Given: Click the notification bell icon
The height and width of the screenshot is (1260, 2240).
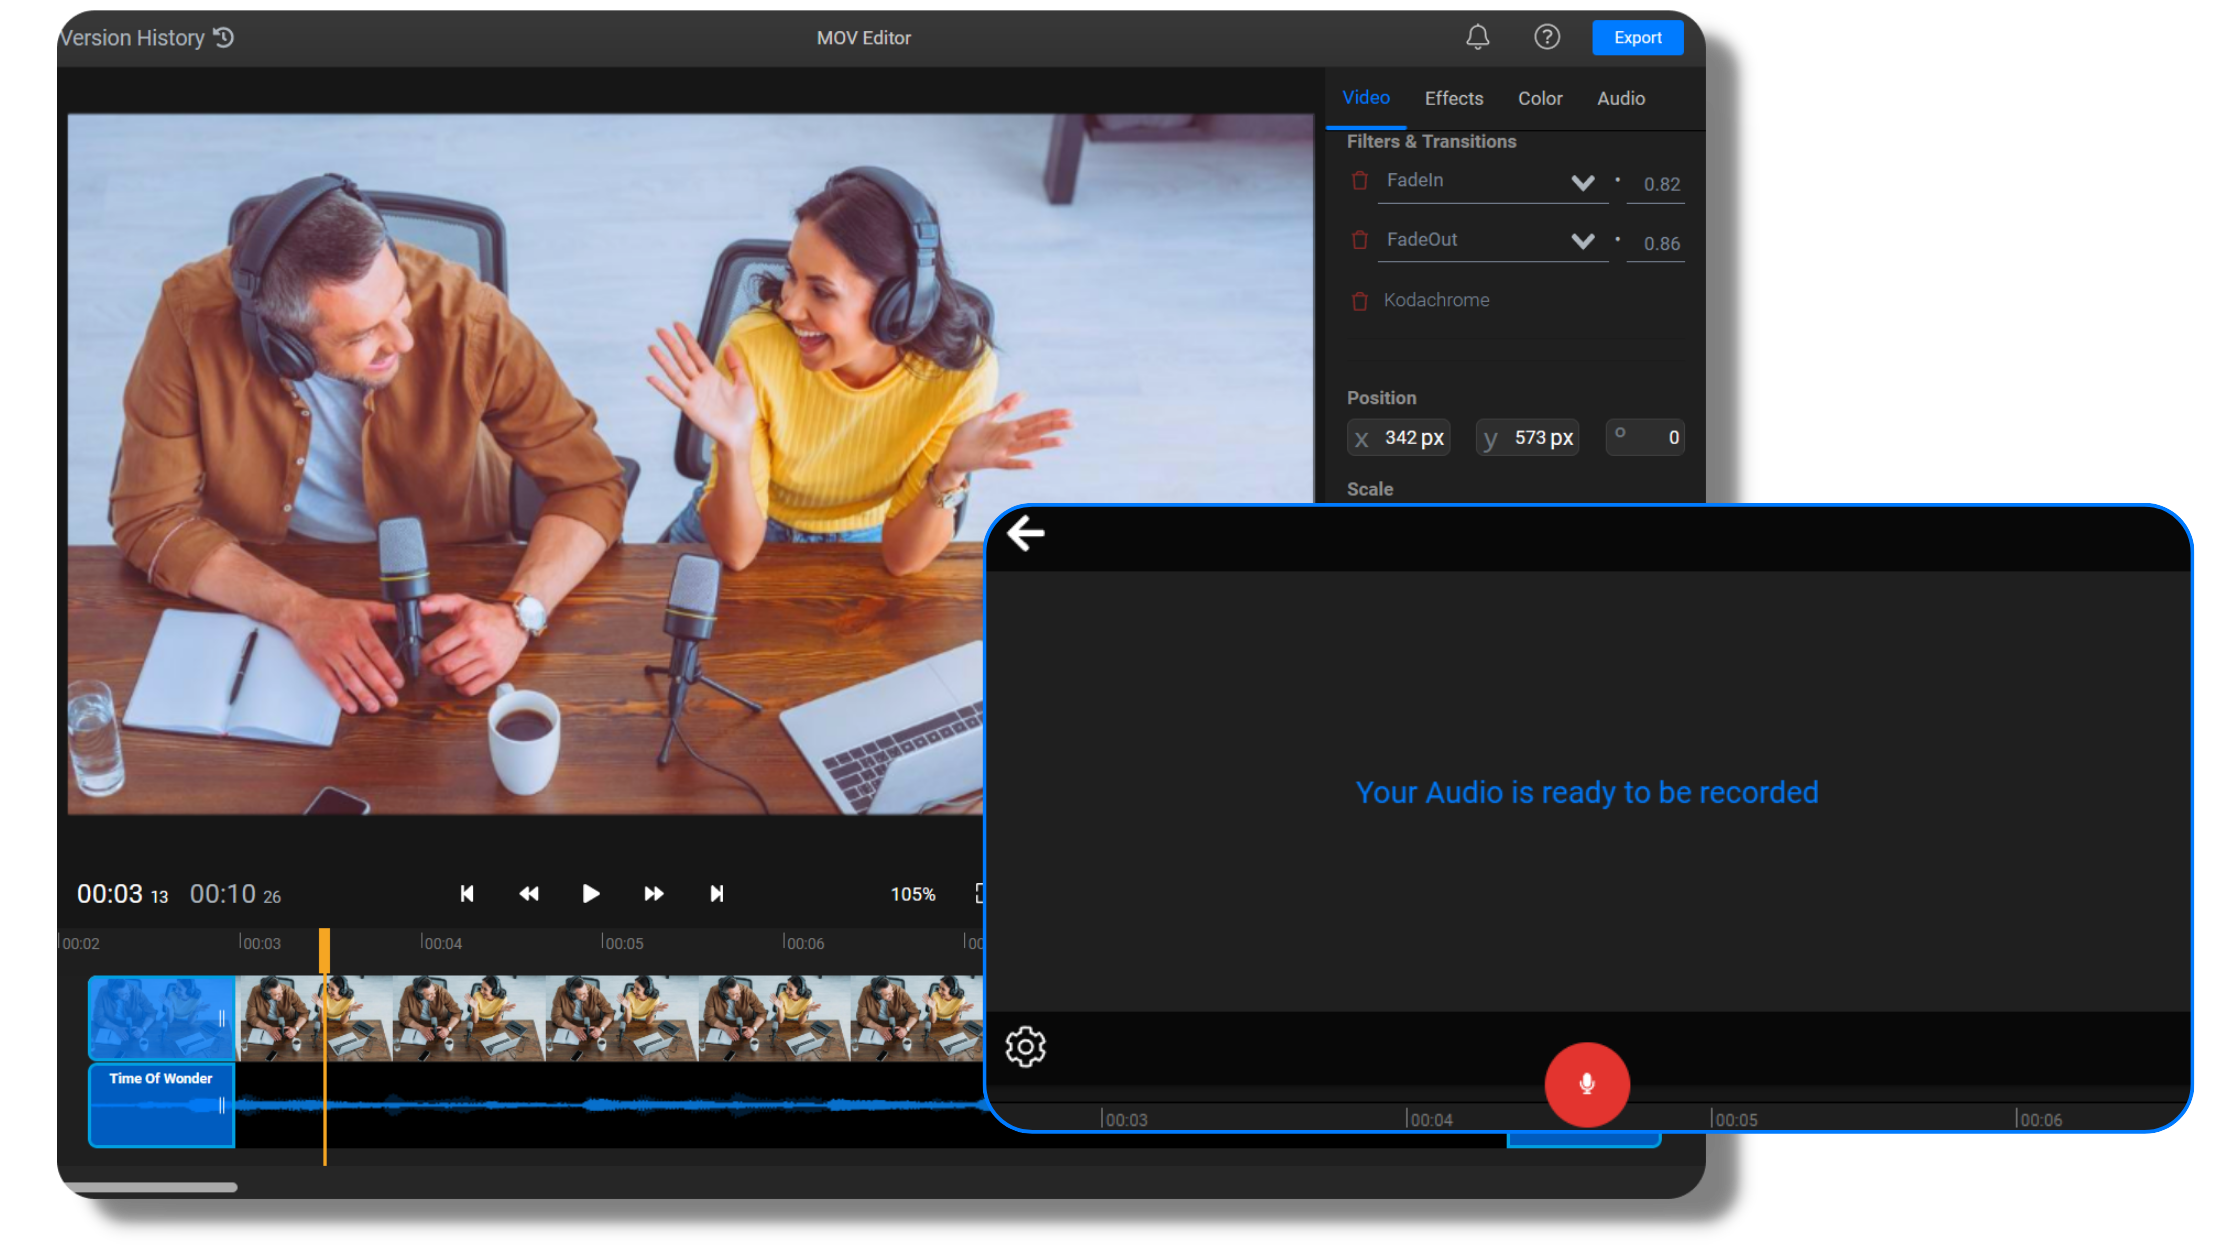Looking at the screenshot, I should tap(1477, 37).
